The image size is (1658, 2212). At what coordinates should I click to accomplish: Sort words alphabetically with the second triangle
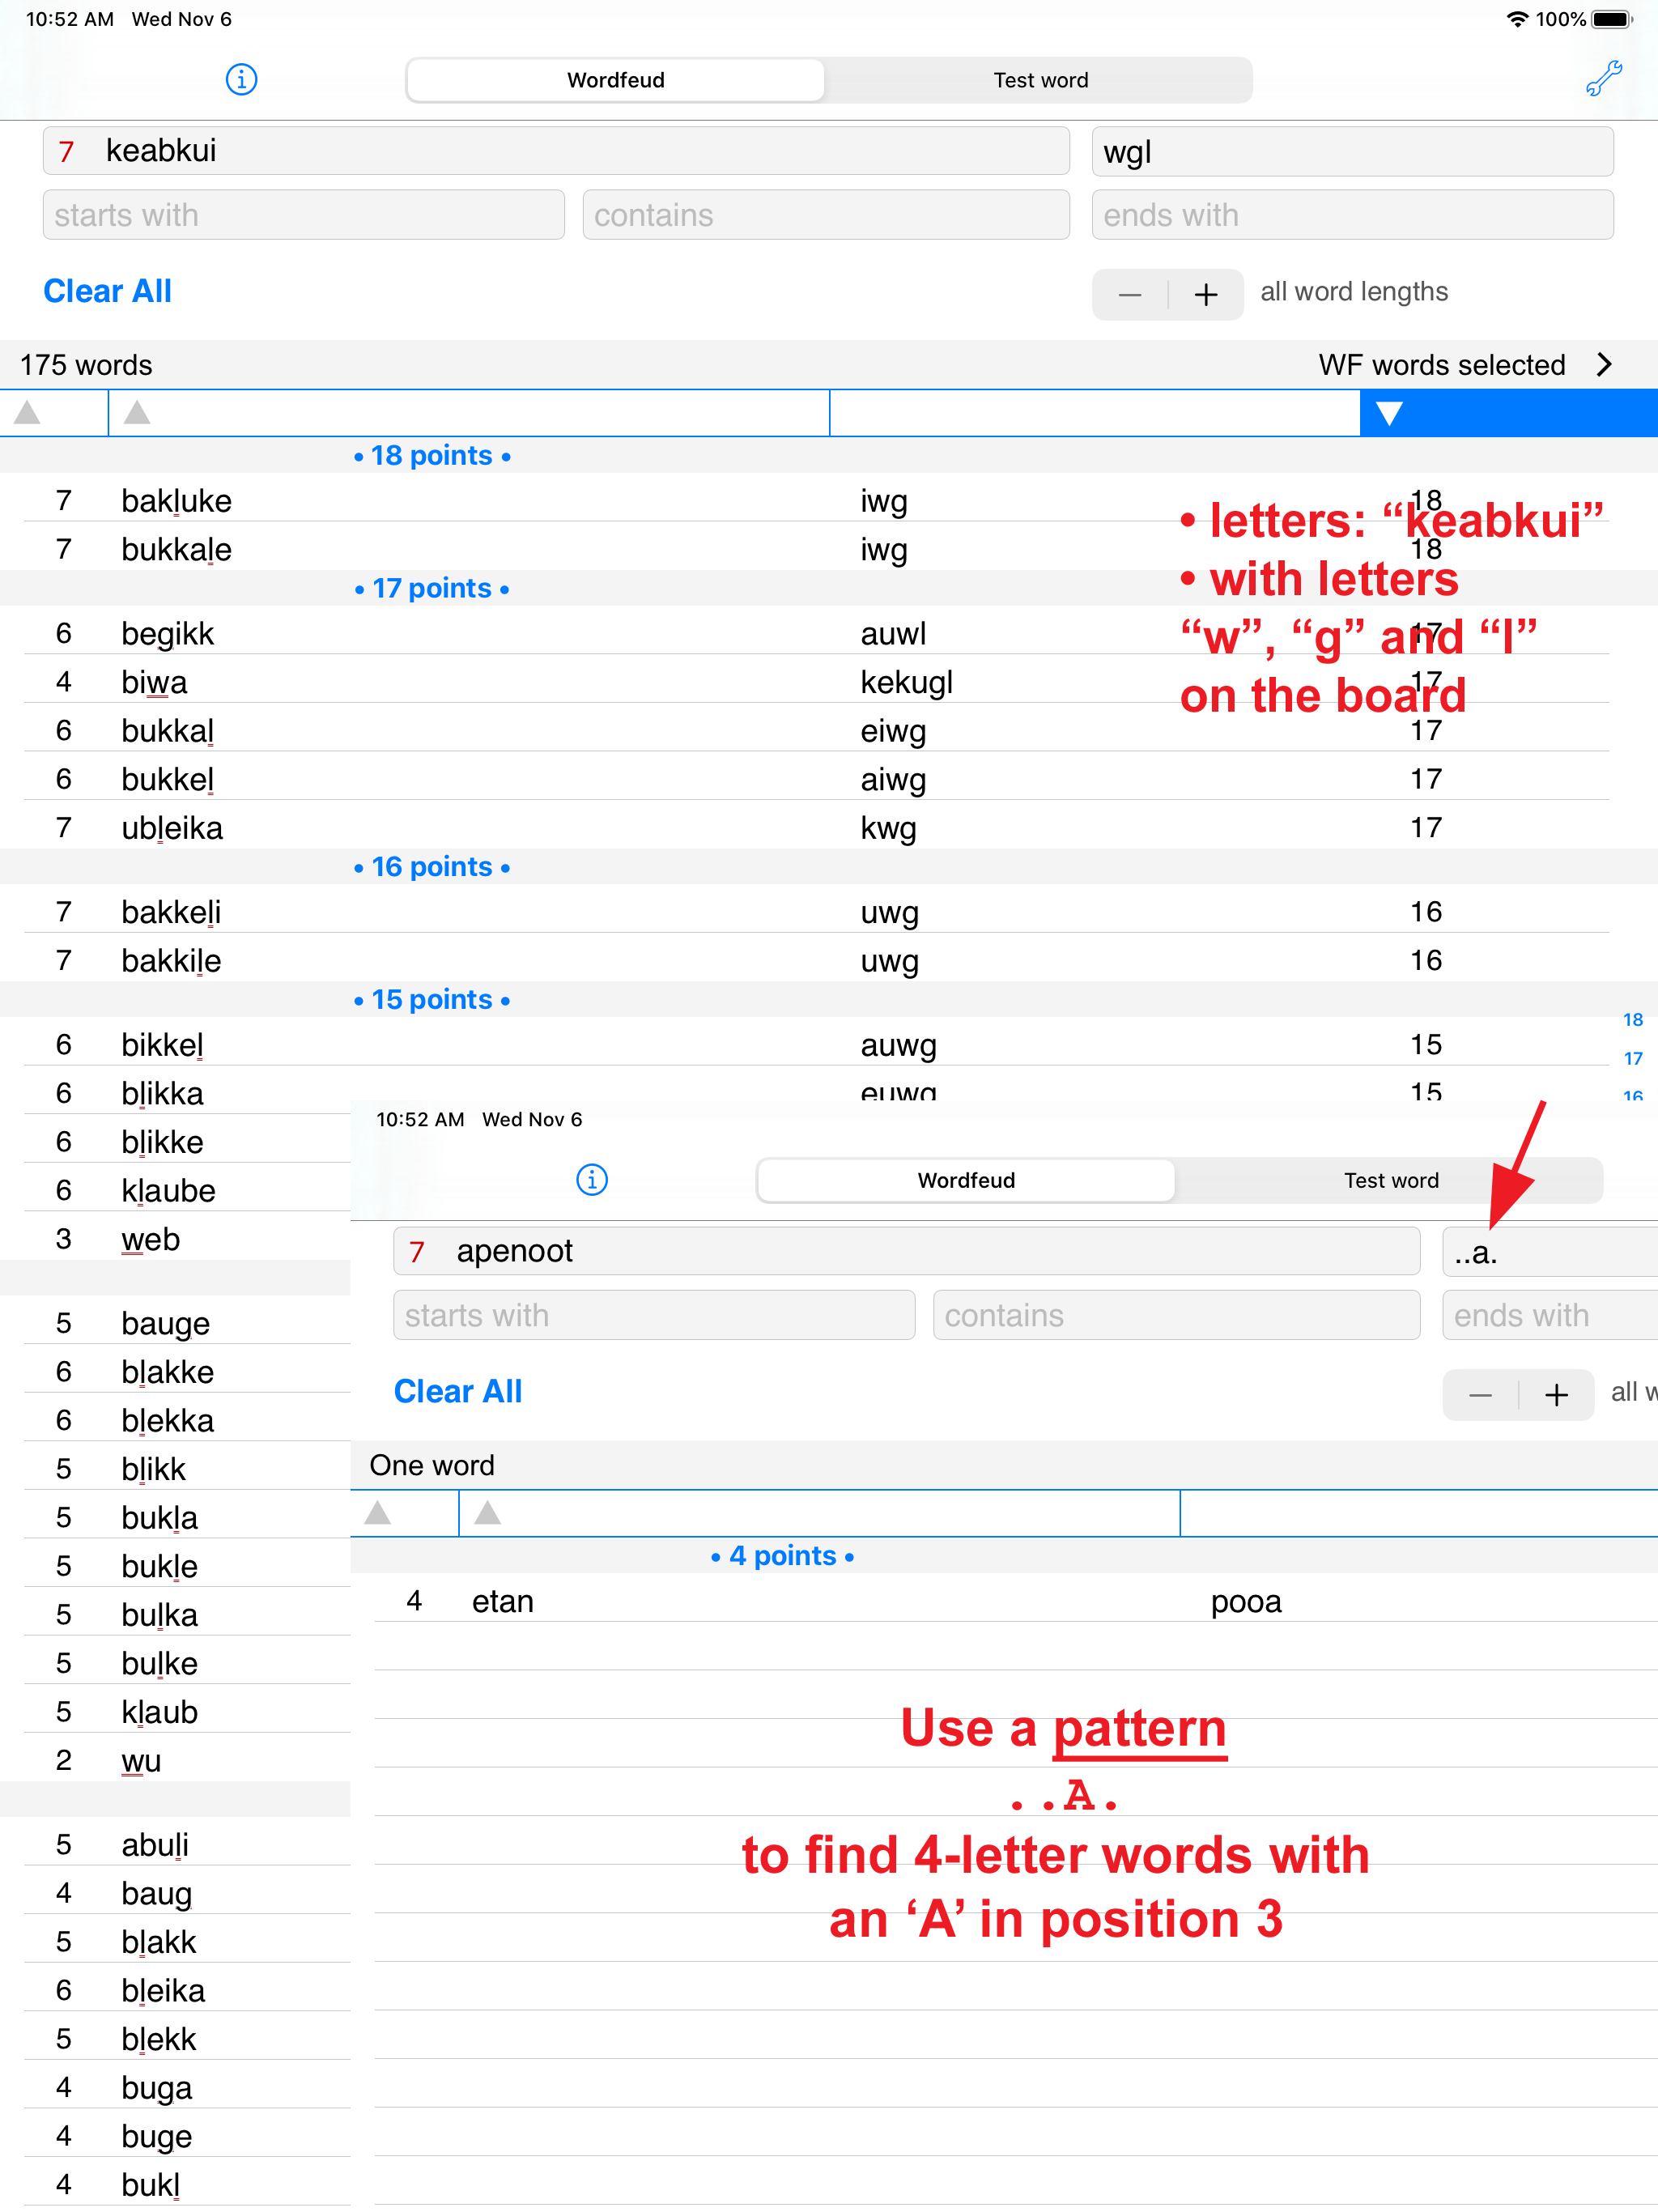pyautogui.click(x=137, y=412)
